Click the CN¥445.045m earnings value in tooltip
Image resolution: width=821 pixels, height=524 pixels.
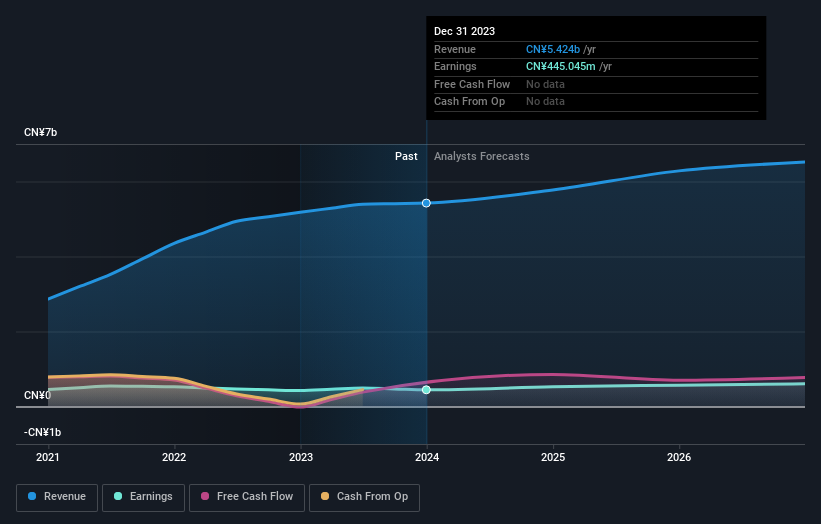pyautogui.click(x=561, y=66)
